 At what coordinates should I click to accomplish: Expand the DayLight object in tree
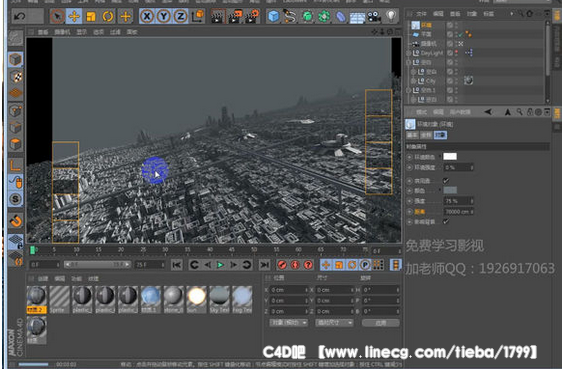pos(409,53)
